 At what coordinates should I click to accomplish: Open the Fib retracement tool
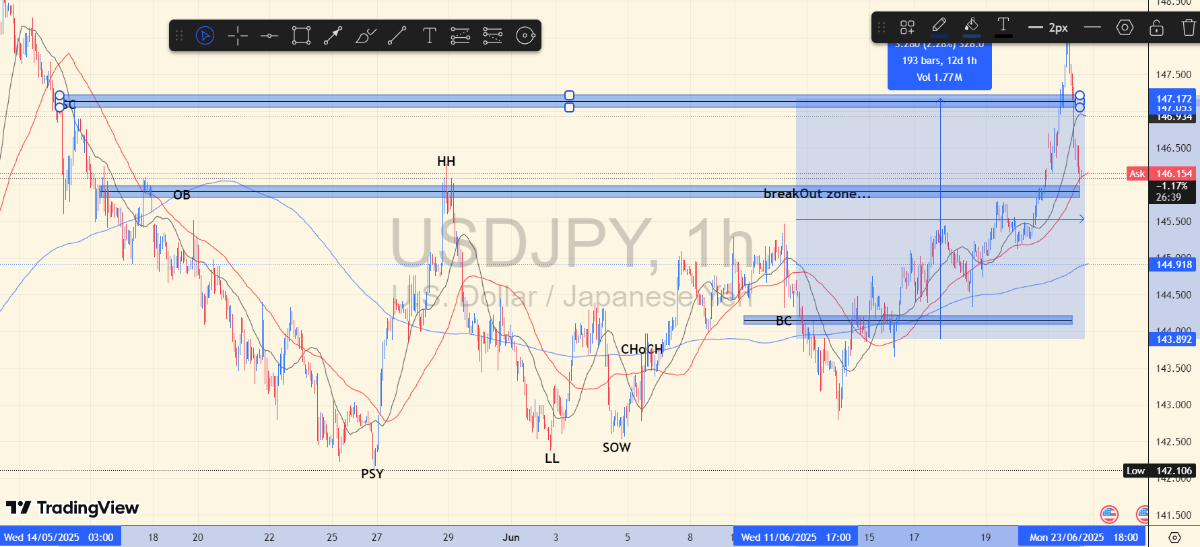[x=460, y=36]
